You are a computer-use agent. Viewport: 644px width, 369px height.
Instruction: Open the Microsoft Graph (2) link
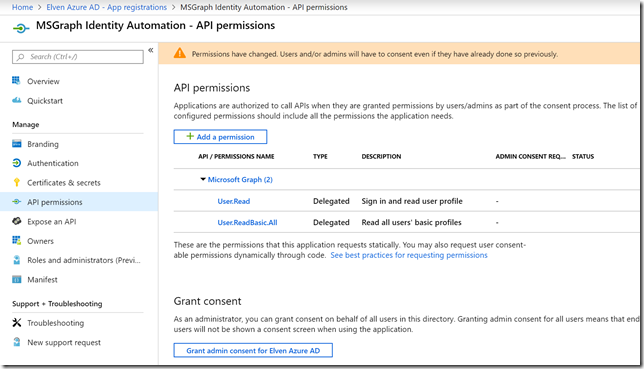[x=240, y=180]
